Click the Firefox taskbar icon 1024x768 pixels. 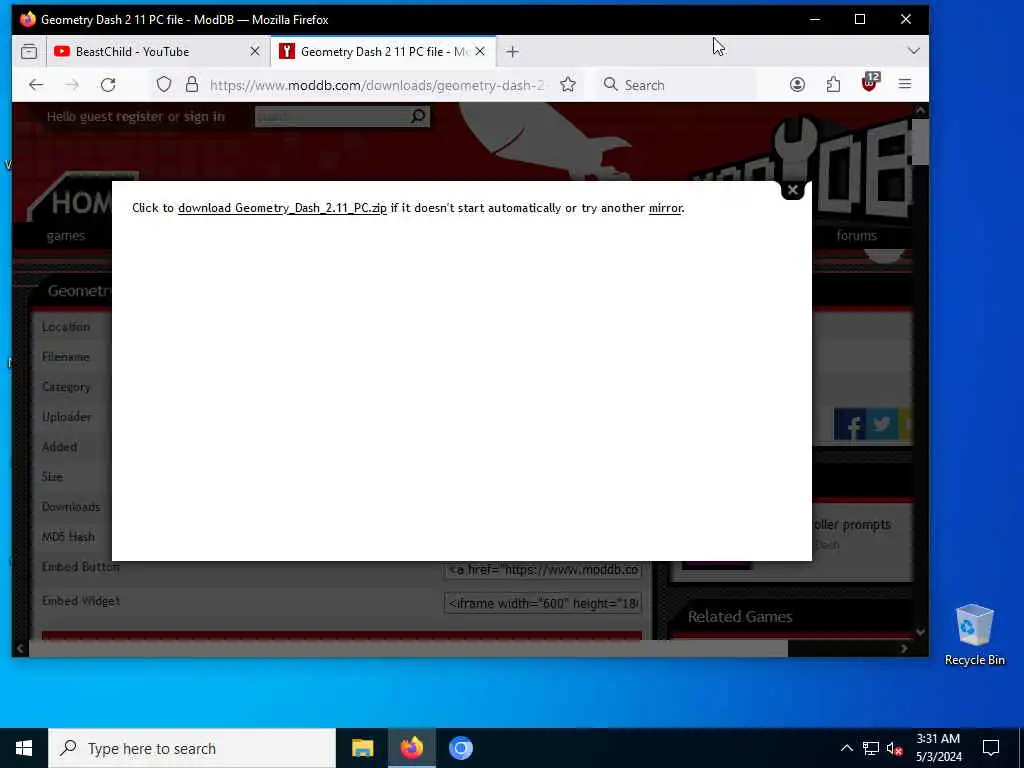[411, 748]
